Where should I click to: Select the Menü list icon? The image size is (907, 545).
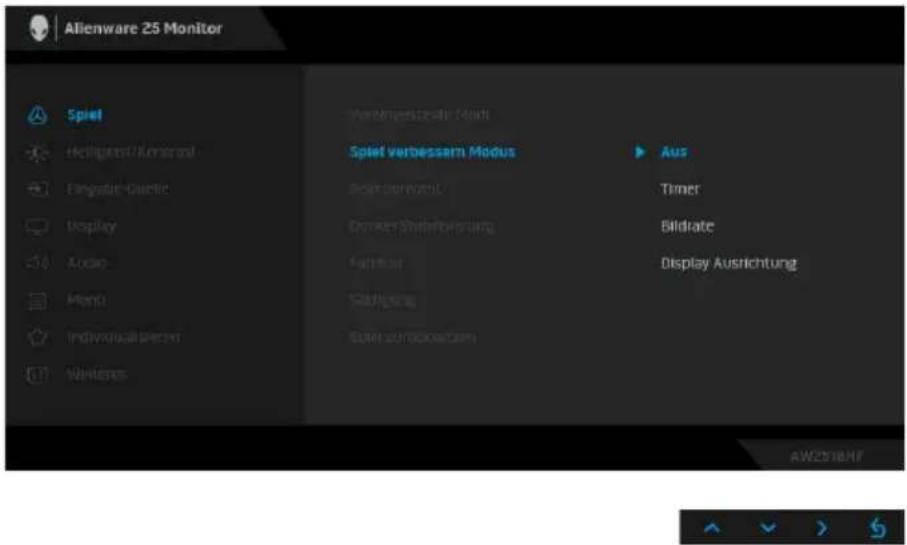38,300
